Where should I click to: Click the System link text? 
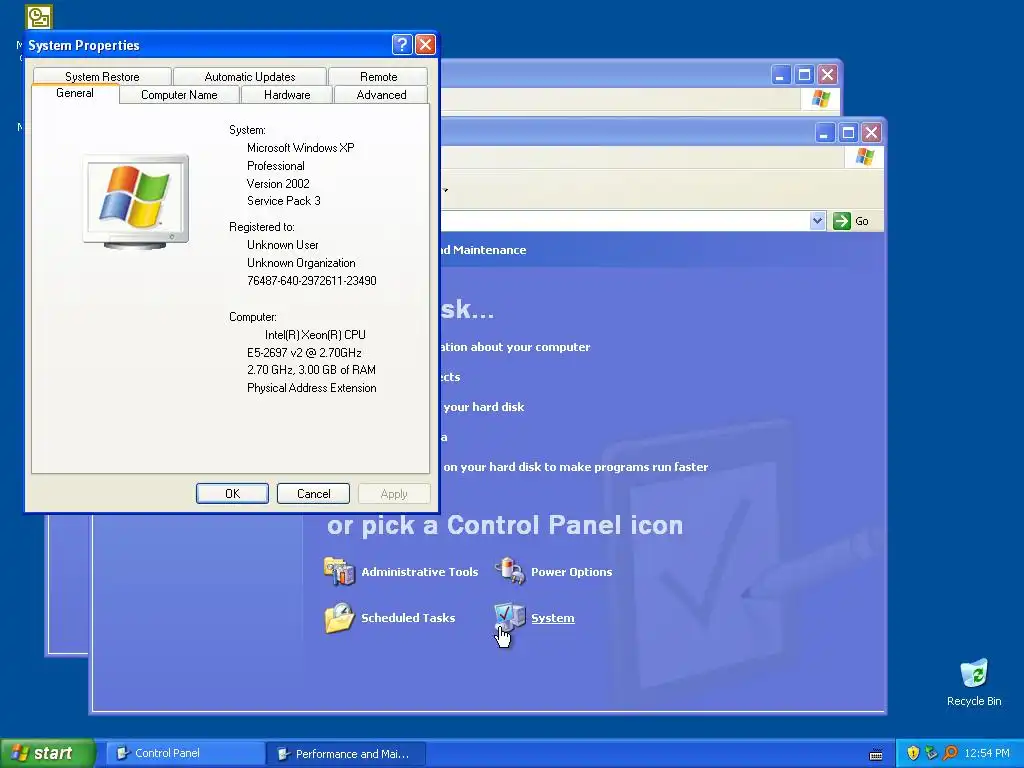(x=552, y=618)
